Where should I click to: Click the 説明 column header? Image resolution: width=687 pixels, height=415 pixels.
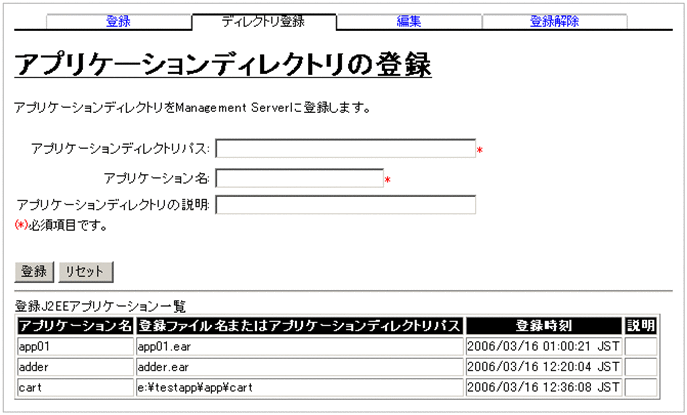click(x=641, y=326)
